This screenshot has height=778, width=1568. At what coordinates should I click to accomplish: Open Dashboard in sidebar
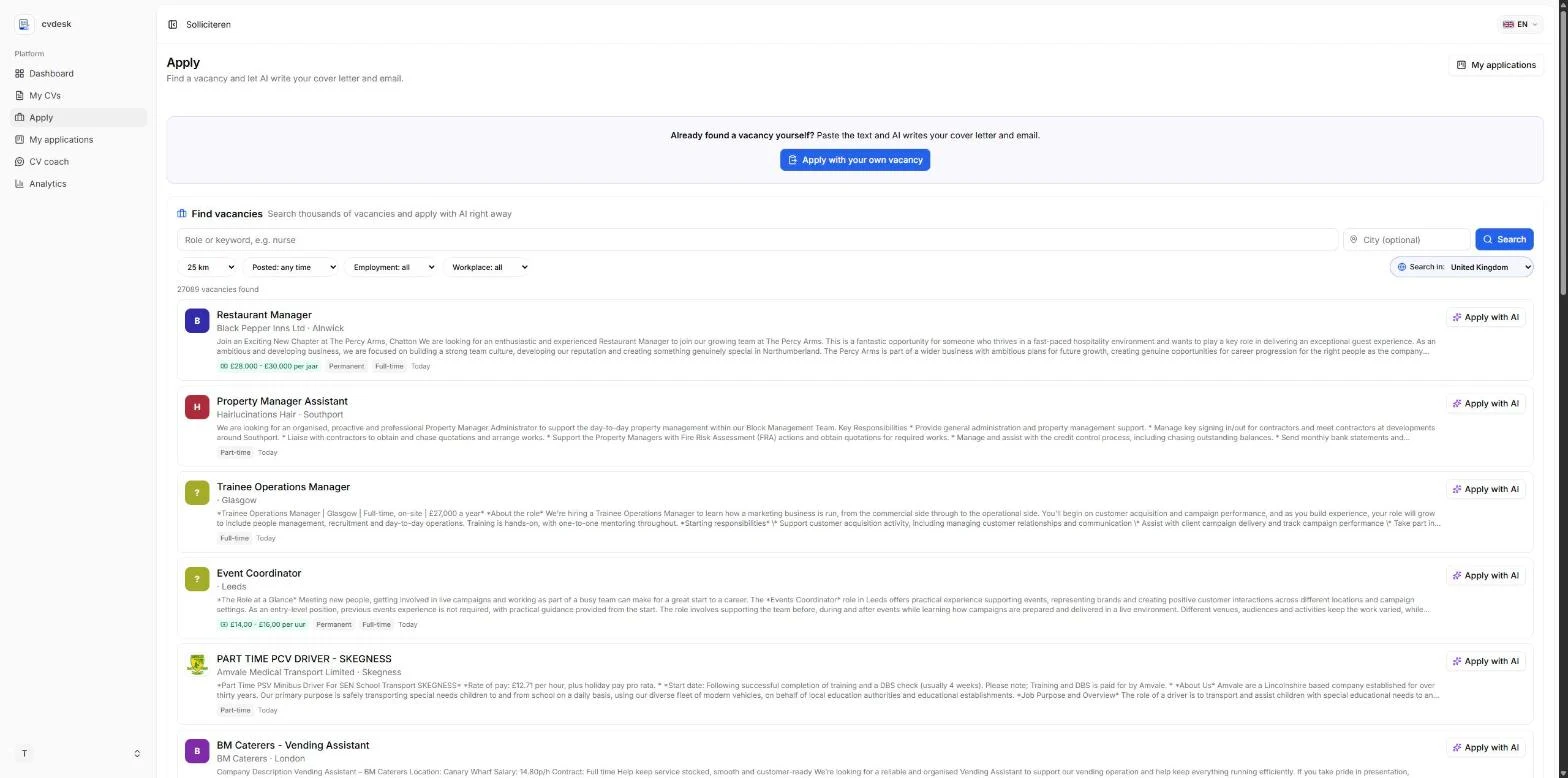[x=79, y=74]
